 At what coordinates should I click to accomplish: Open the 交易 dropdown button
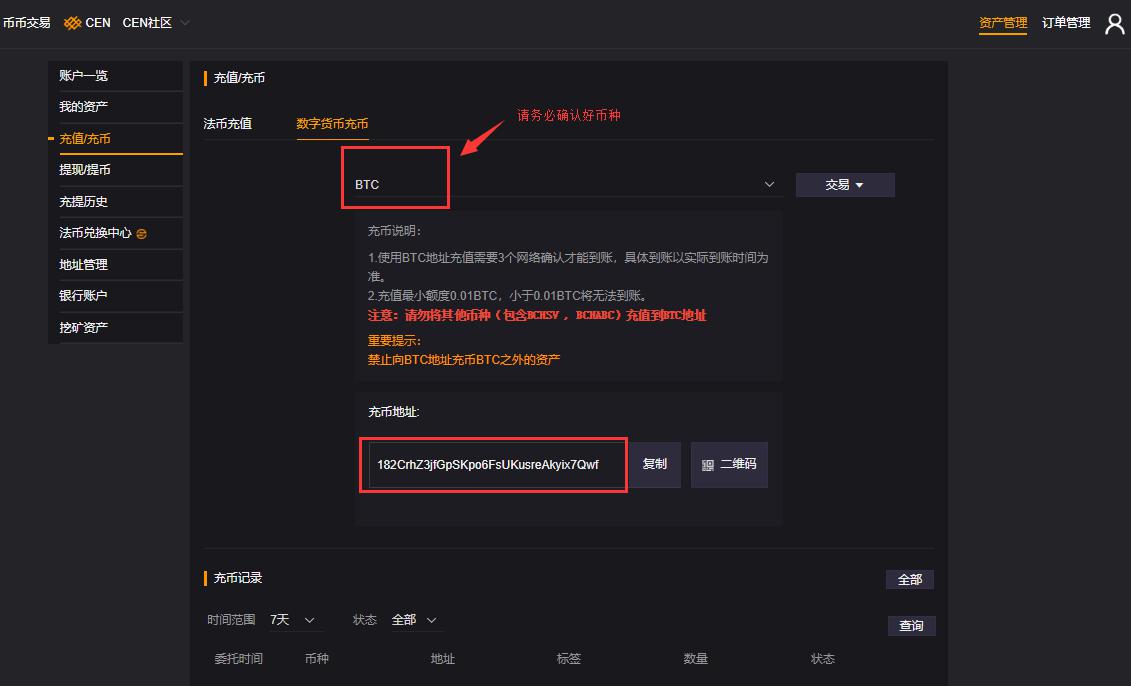coord(845,185)
